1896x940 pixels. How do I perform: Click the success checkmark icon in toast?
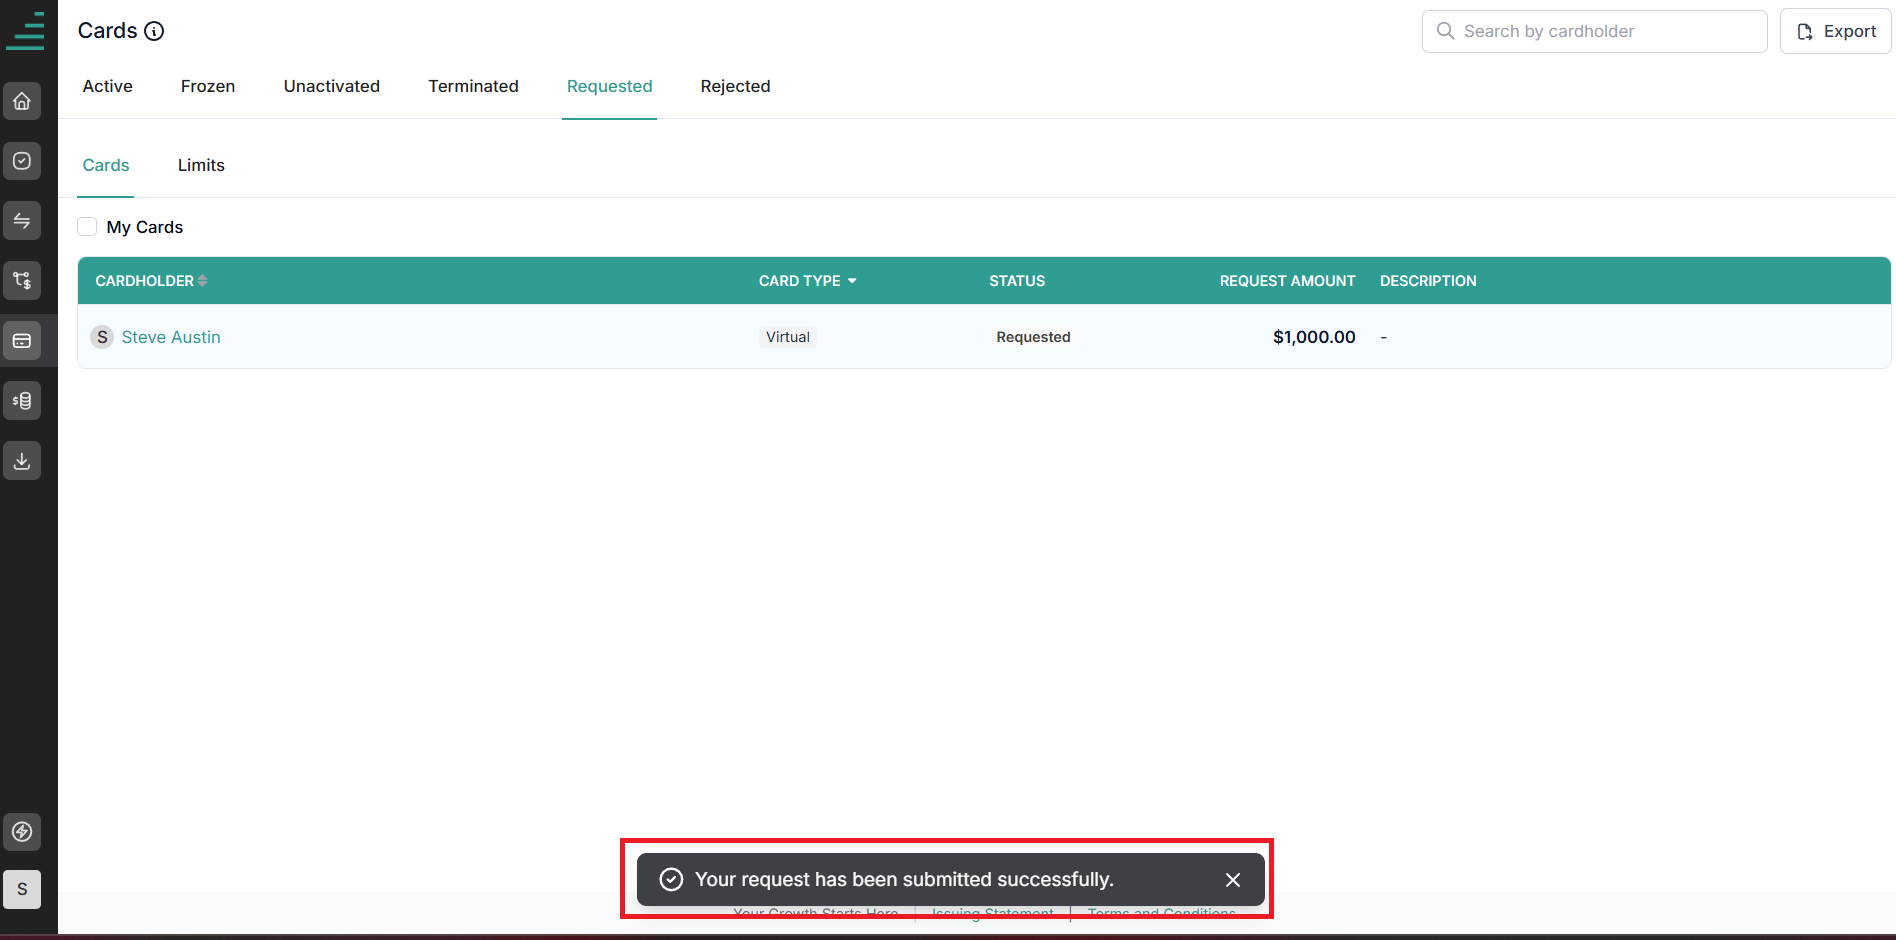pyautogui.click(x=671, y=879)
